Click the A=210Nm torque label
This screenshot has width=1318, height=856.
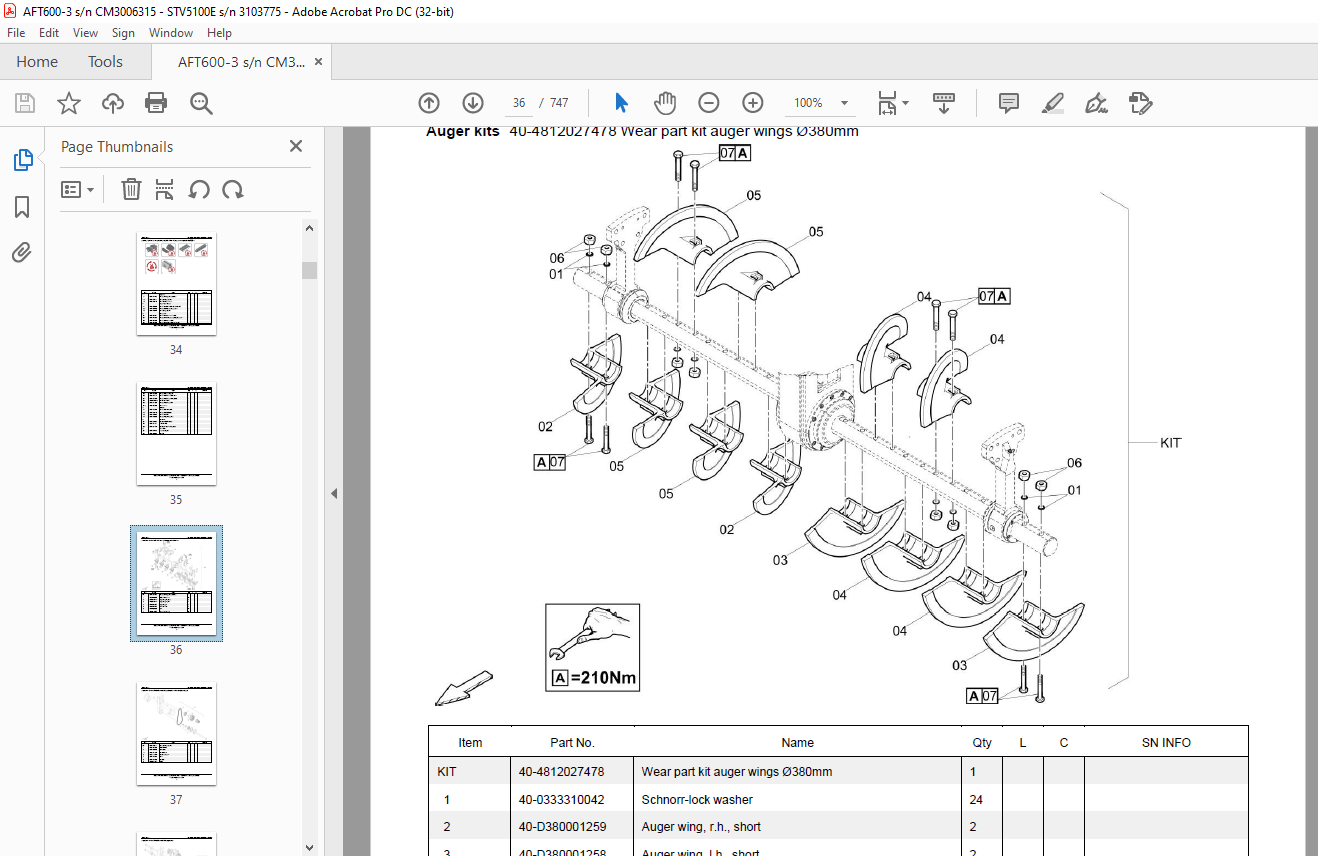pos(594,678)
